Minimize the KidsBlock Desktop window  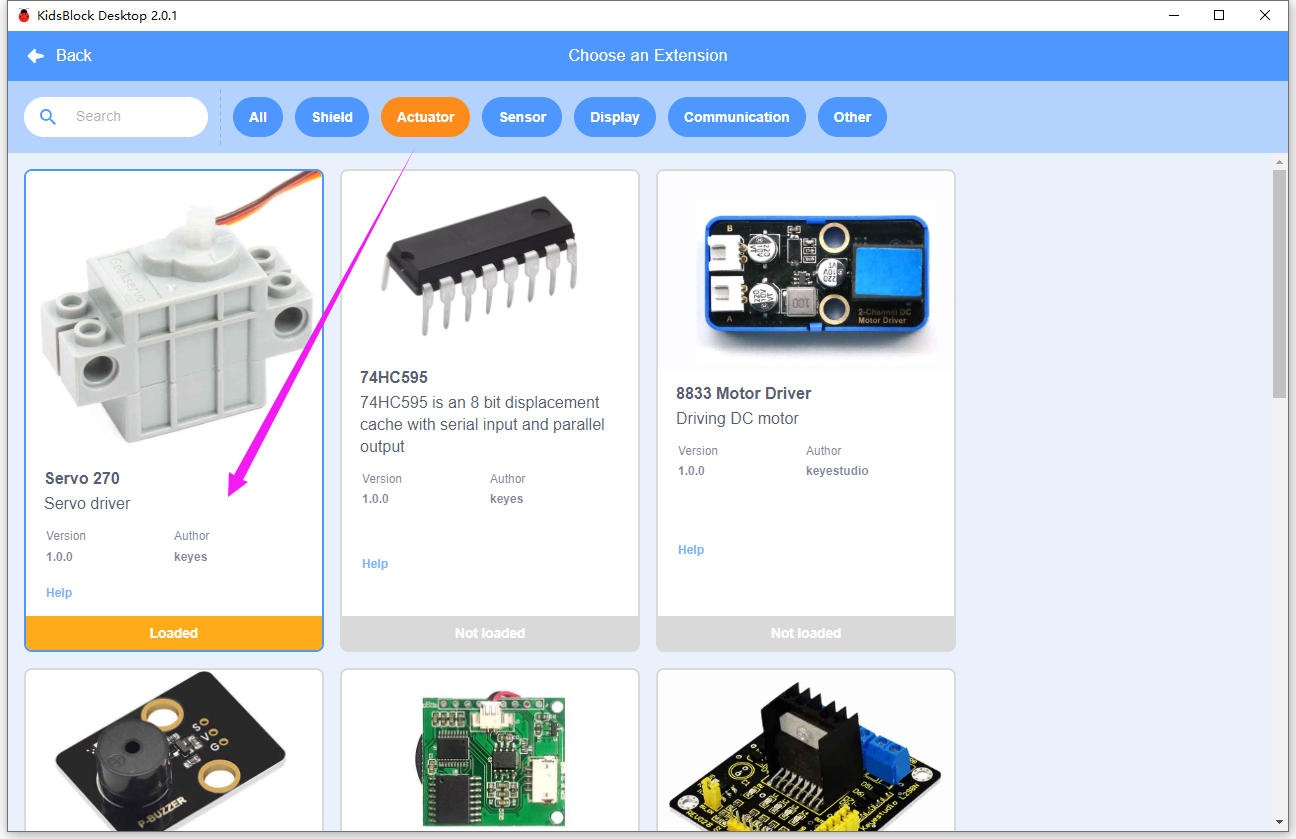click(x=1174, y=15)
